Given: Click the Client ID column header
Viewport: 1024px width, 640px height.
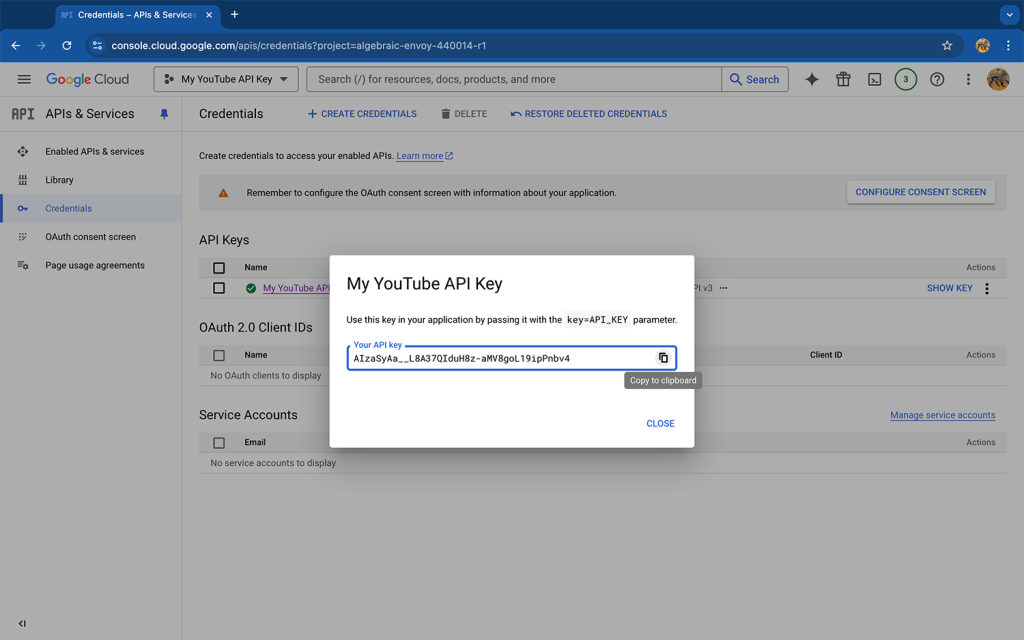Looking at the screenshot, I should coord(826,355).
